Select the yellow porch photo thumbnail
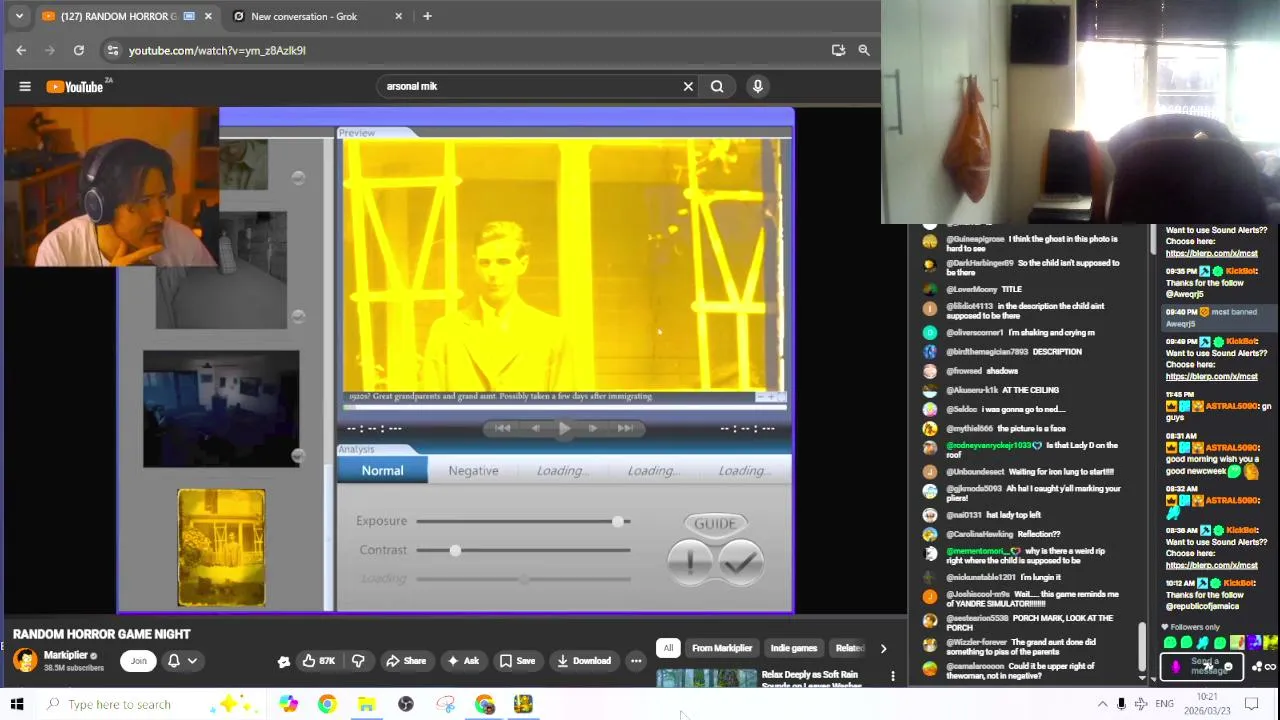Screen dimensions: 1280x720 click(221, 548)
